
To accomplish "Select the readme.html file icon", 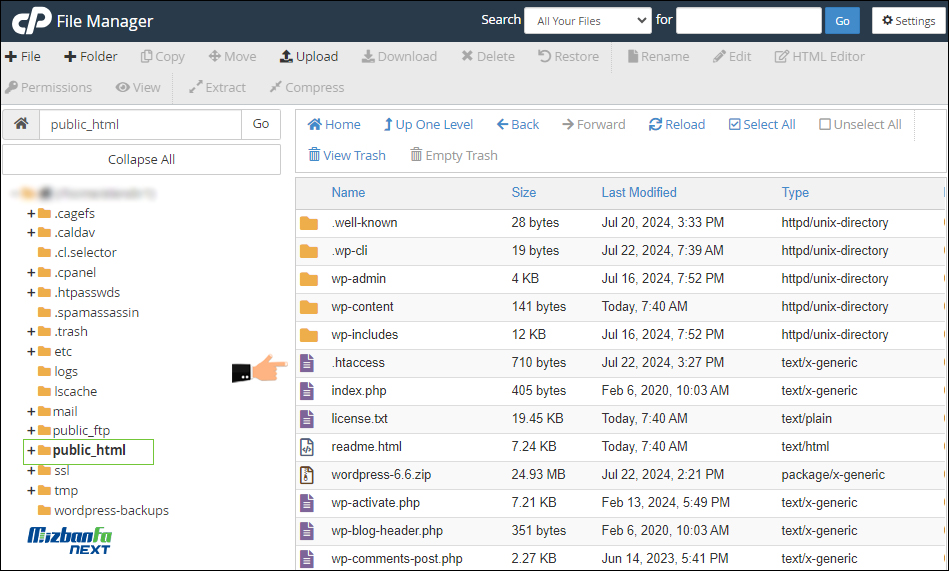I will (307, 447).
